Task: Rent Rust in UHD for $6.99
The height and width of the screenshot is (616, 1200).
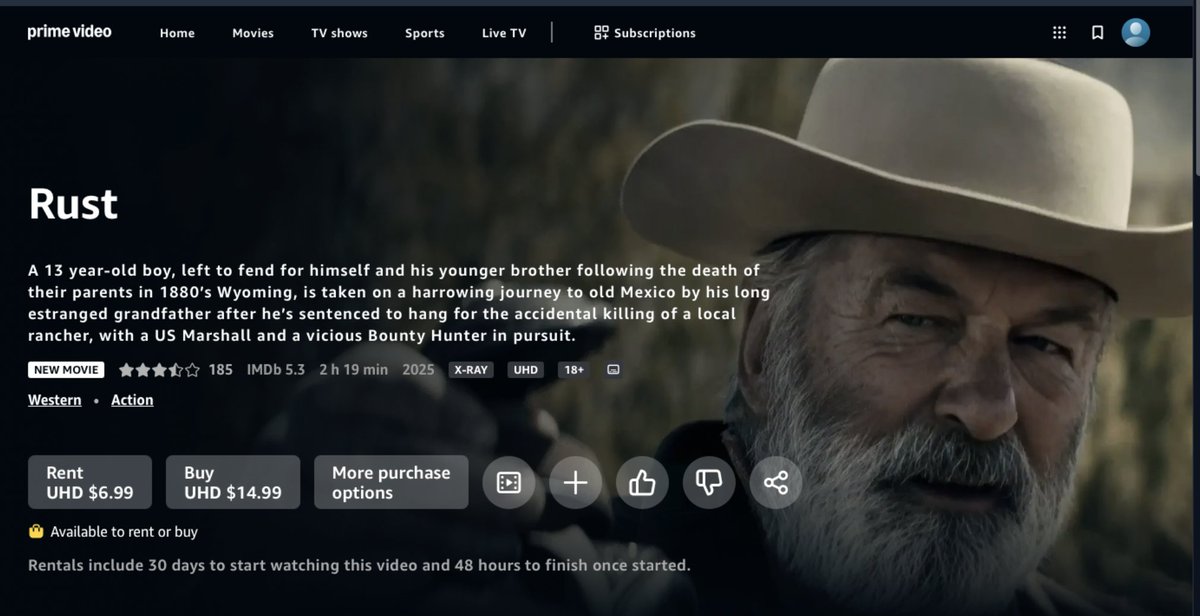Action: (90, 482)
